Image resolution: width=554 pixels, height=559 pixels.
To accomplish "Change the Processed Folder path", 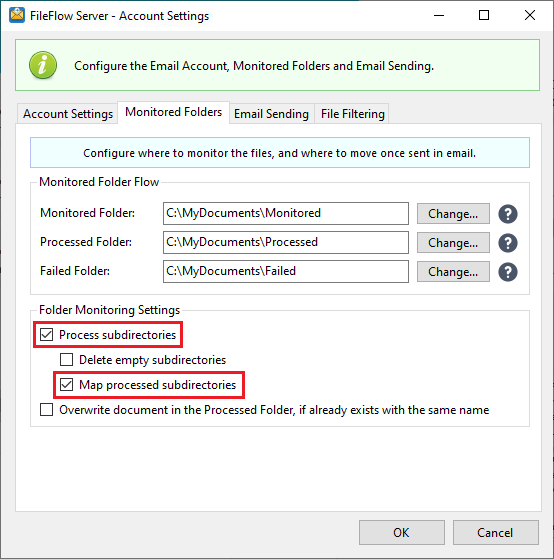I will [453, 243].
